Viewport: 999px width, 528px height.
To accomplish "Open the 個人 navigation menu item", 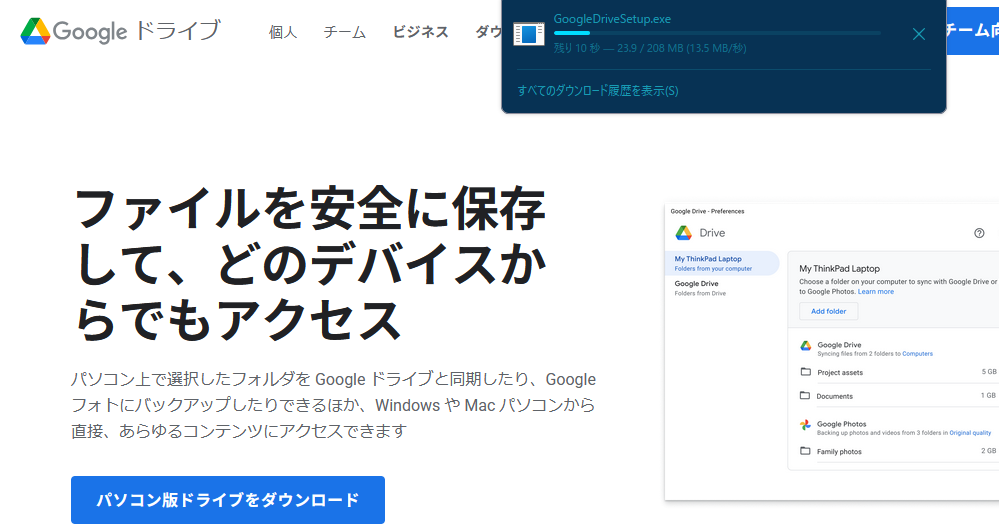I will click(283, 32).
